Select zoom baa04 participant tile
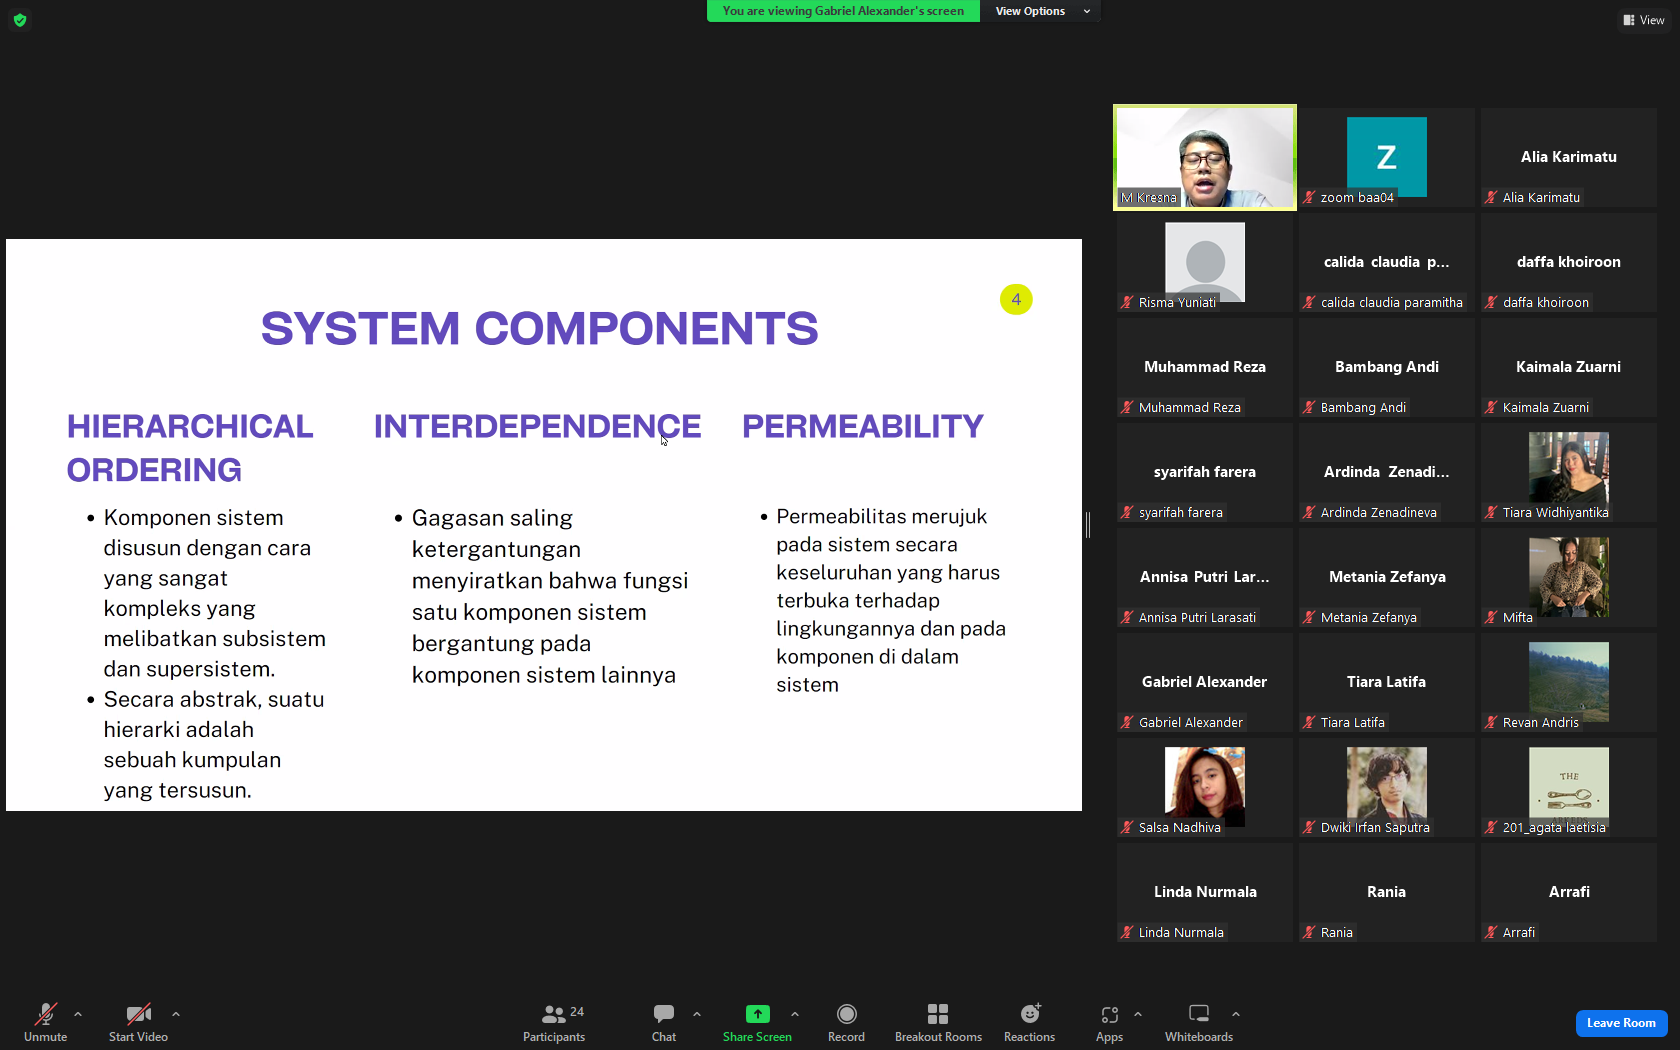Screen dimensions: 1680x1050 click(1386, 158)
